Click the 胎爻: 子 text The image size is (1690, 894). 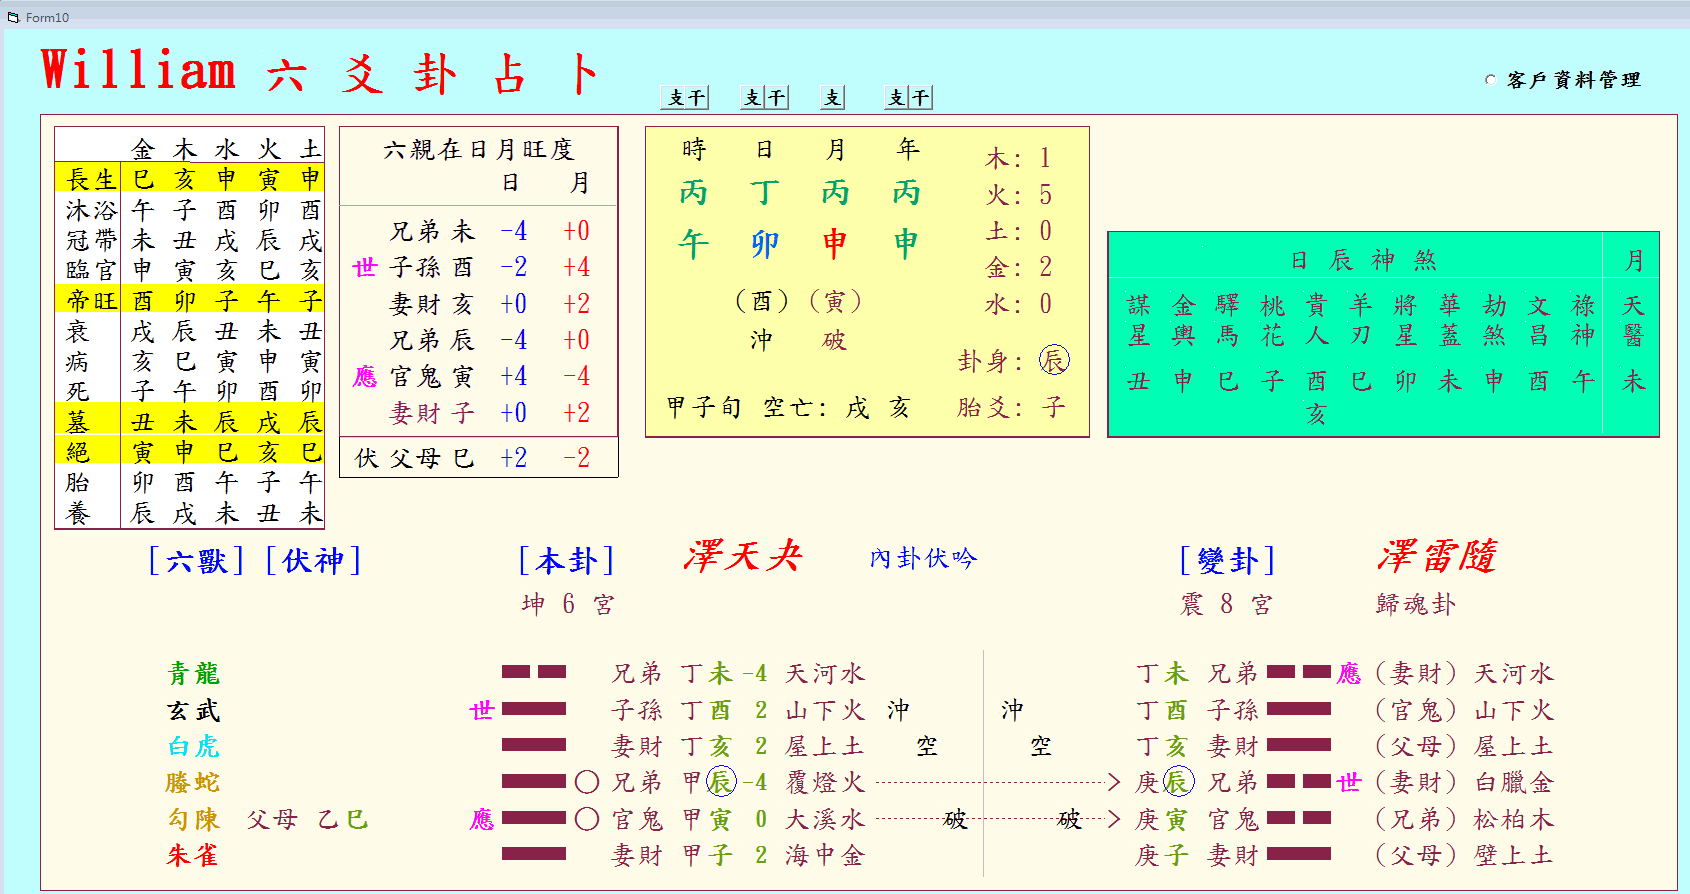[1012, 407]
